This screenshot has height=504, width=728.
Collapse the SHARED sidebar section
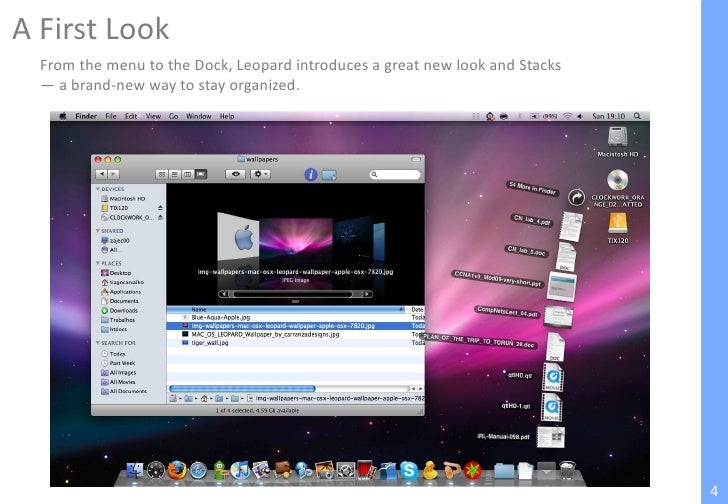[98, 231]
